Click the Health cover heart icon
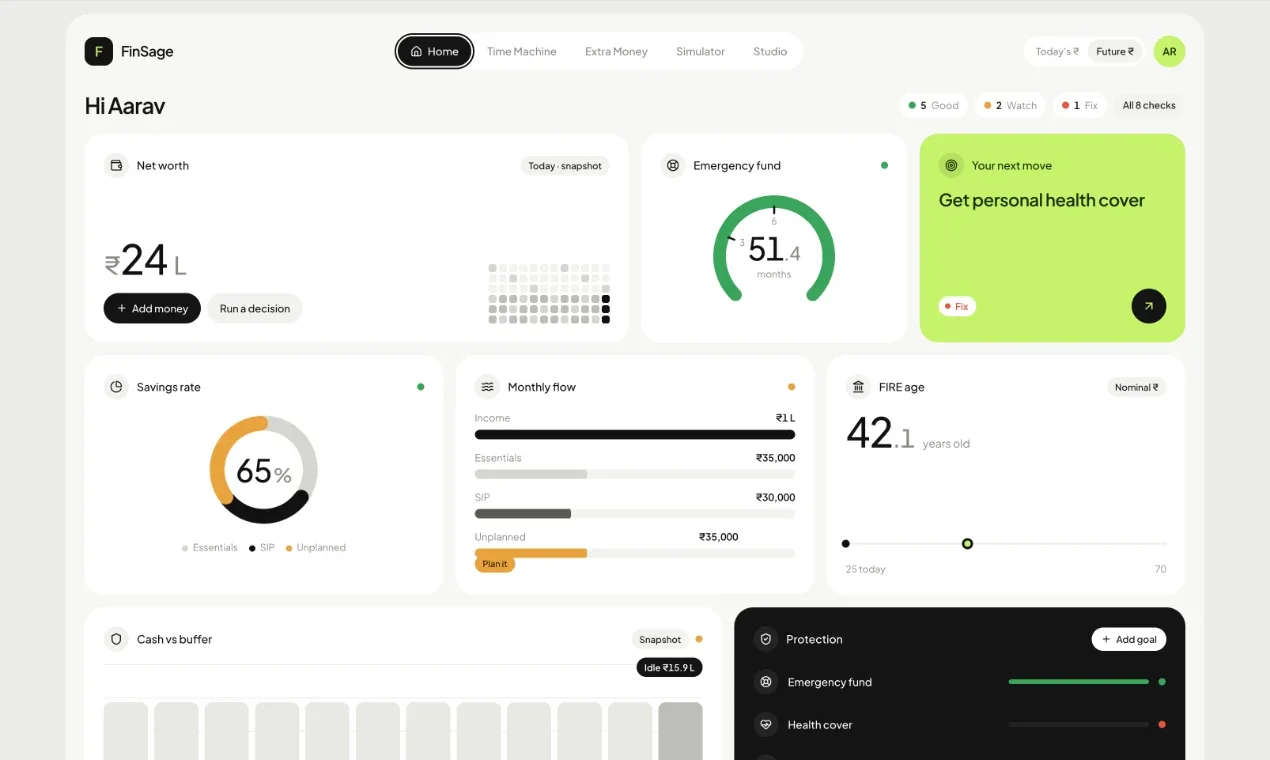Image resolution: width=1270 pixels, height=760 pixels. click(766, 725)
